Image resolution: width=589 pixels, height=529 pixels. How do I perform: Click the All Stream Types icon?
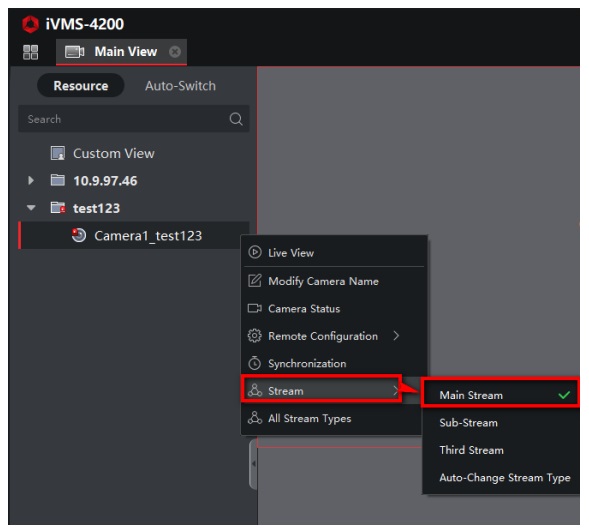tap(255, 418)
